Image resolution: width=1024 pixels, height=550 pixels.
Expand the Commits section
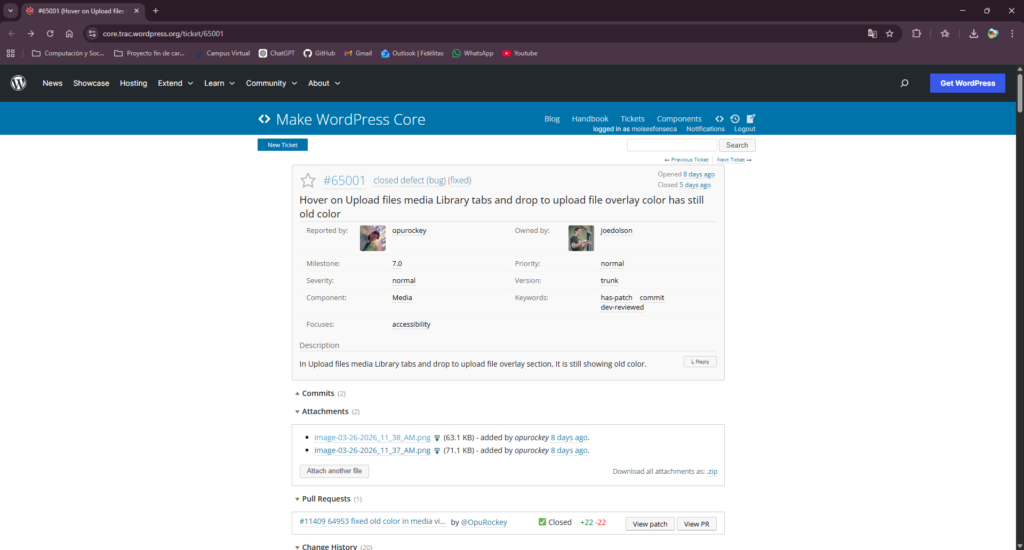(320, 393)
